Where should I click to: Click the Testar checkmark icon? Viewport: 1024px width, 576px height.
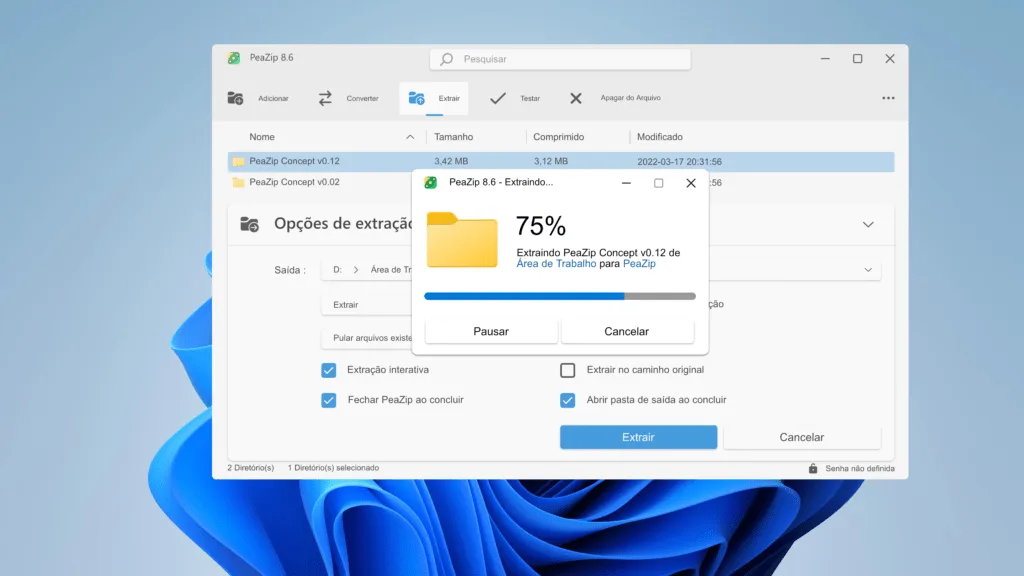coord(498,98)
